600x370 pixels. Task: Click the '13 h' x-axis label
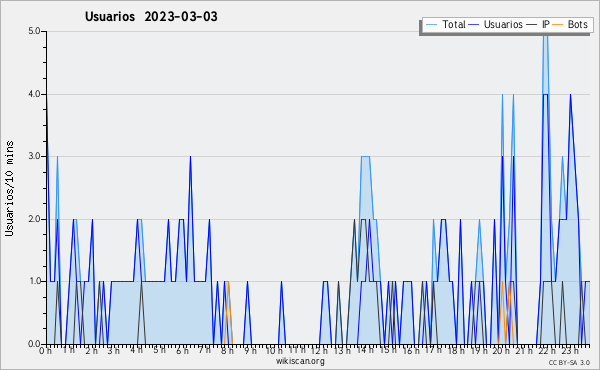pos(342,351)
